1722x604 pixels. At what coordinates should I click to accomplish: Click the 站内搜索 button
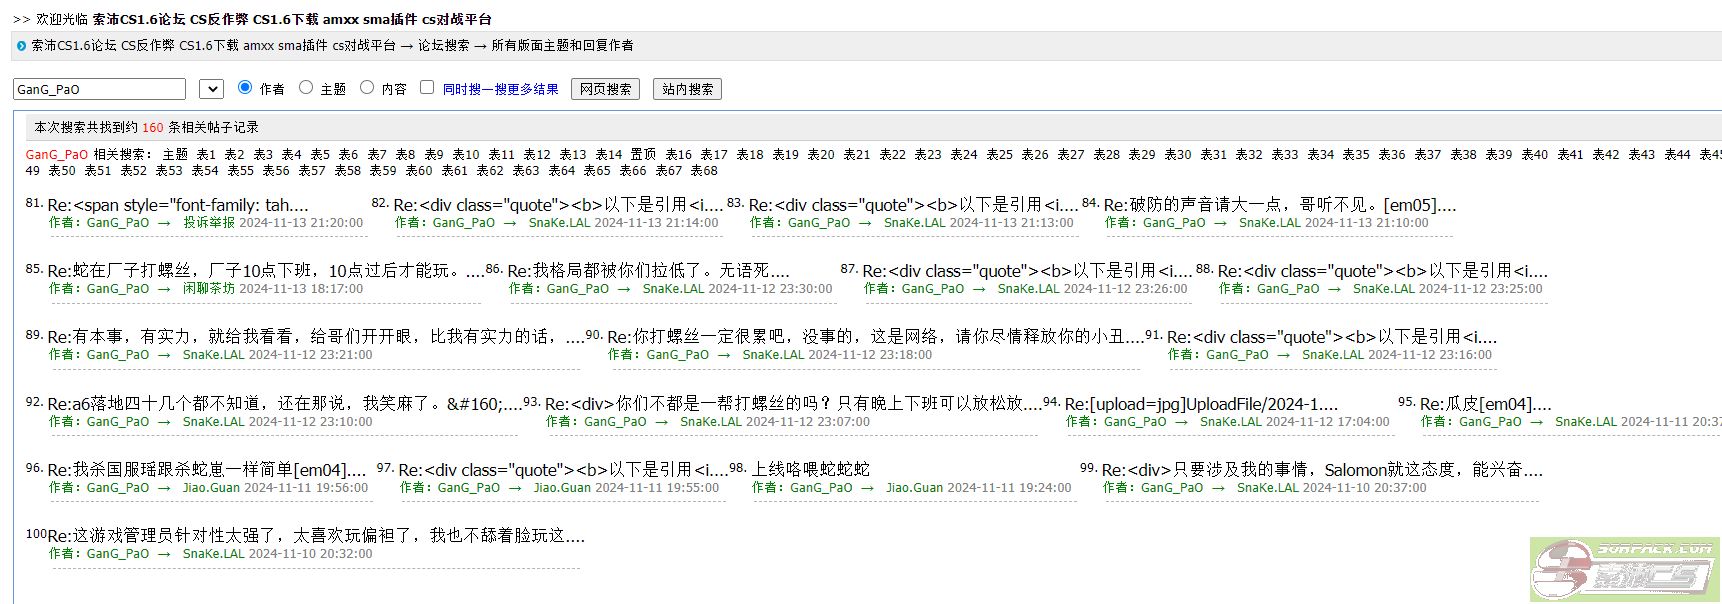pos(687,89)
